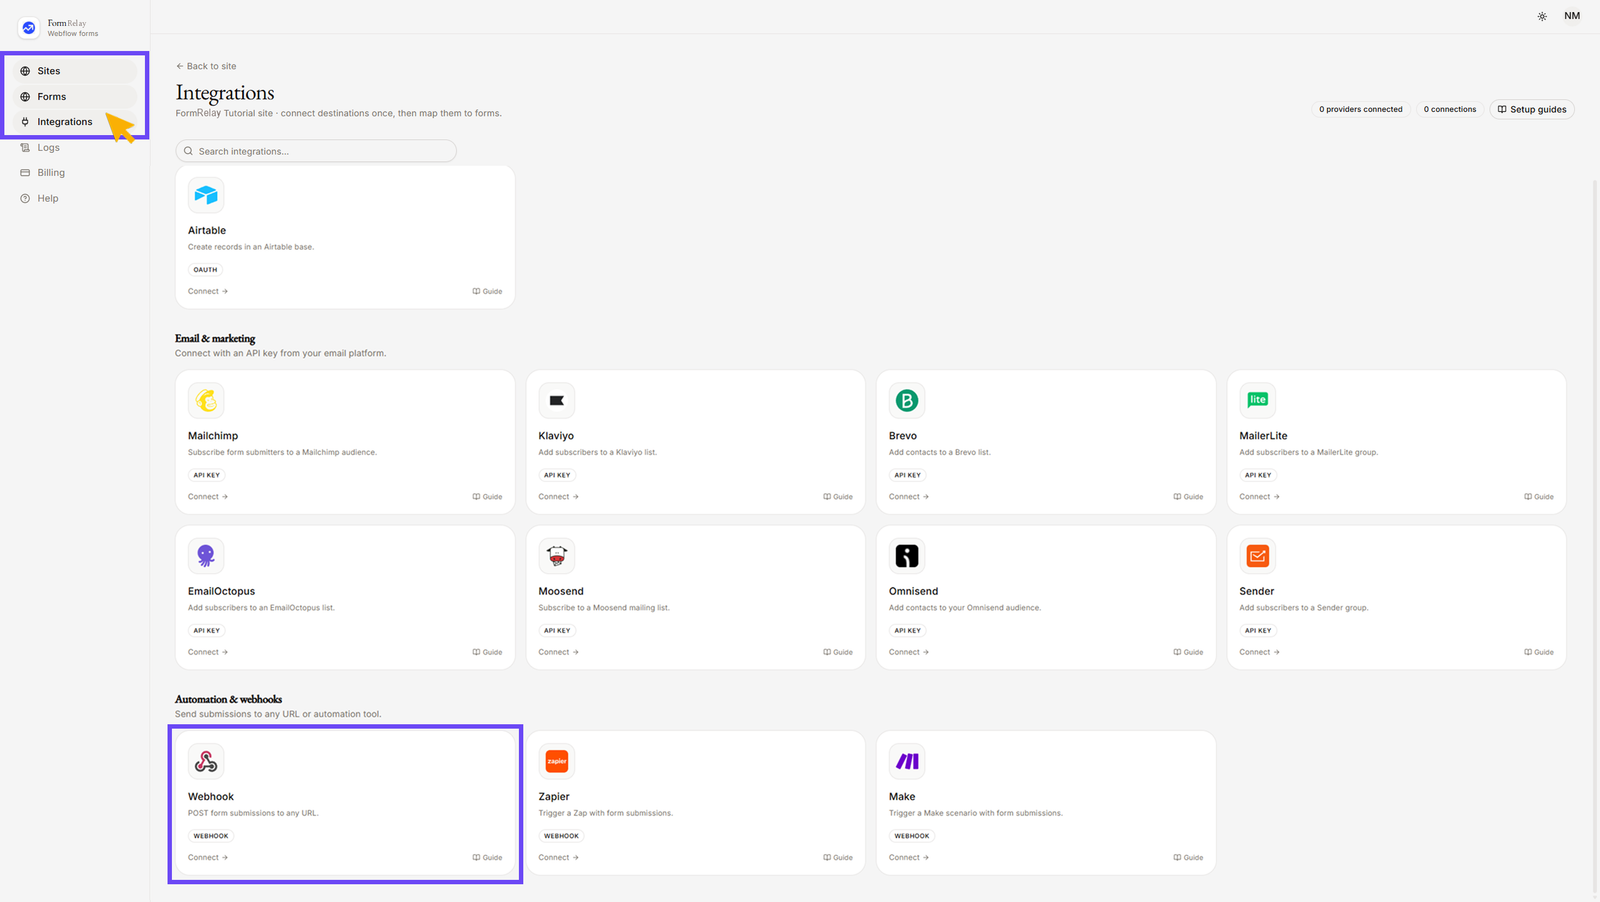Click the FormRelay logo icon
1600x902 pixels.
(29, 28)
